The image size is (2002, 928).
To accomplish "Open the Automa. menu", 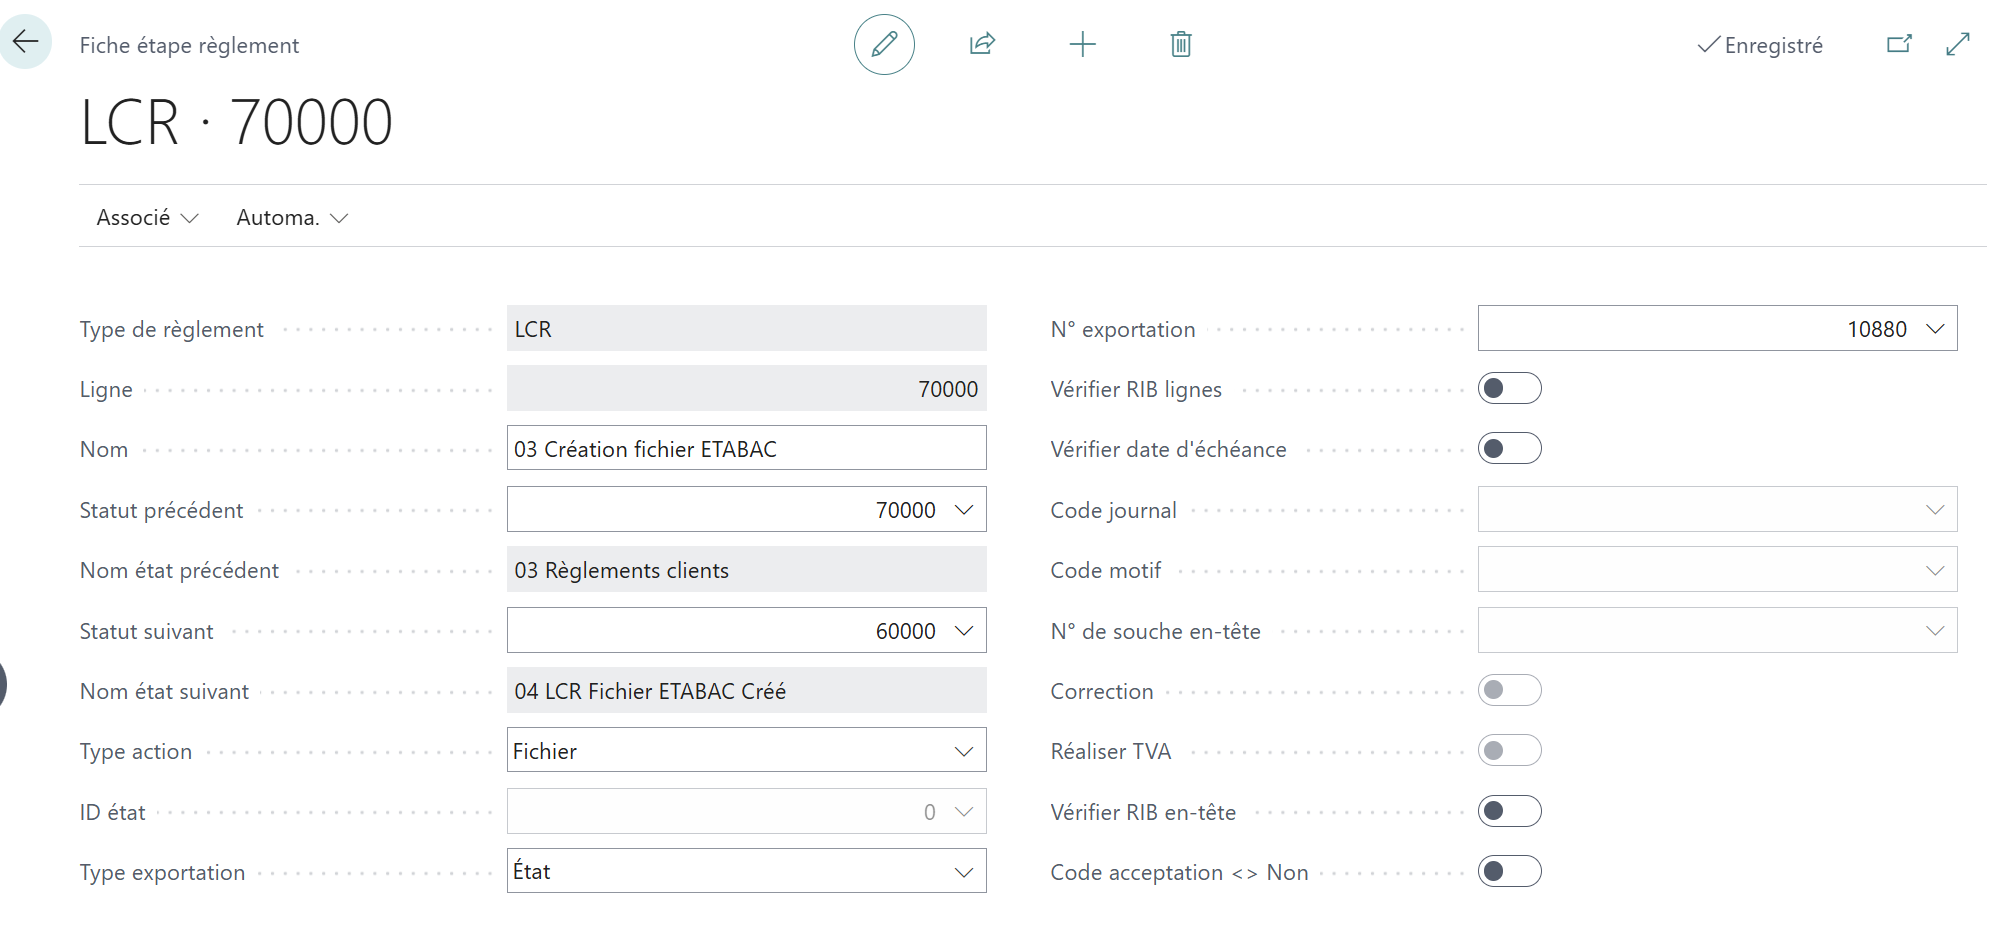I will coord(291,218).
